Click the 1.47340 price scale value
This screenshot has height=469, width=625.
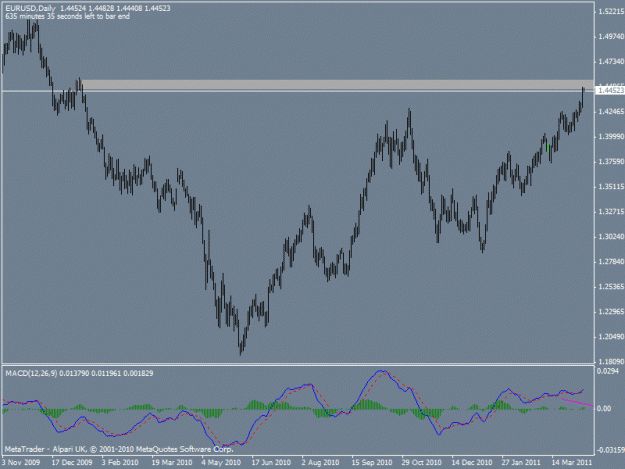[611, 61]
